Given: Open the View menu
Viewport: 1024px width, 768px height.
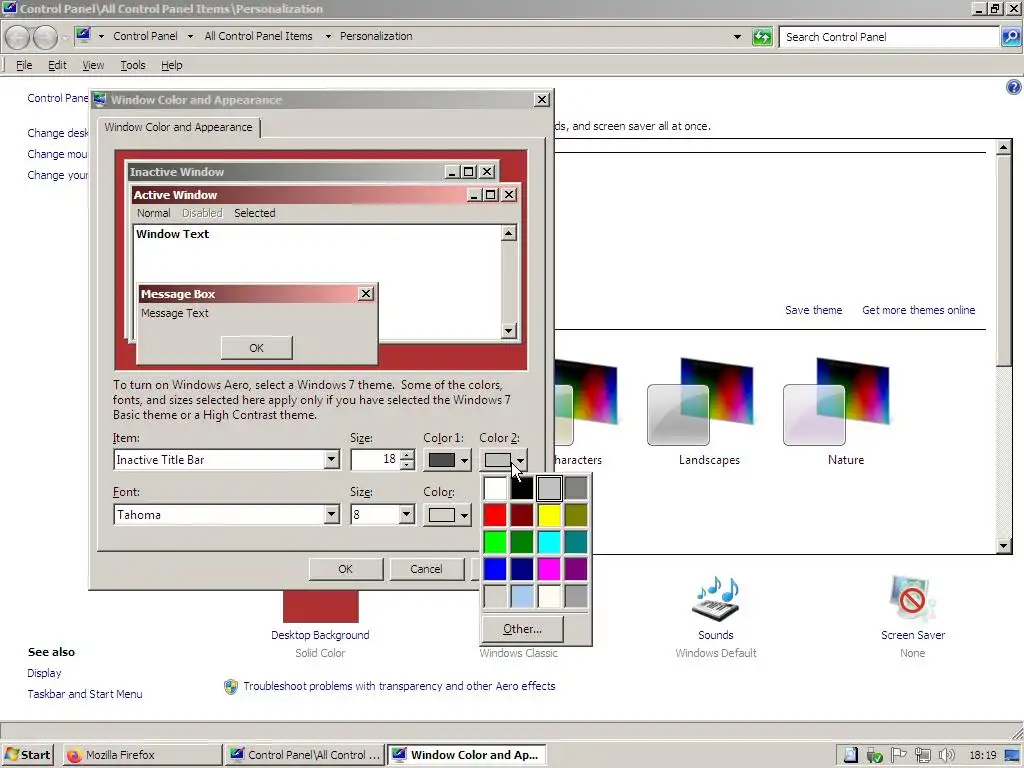Looking at the screenshot, I should (93, 65).
